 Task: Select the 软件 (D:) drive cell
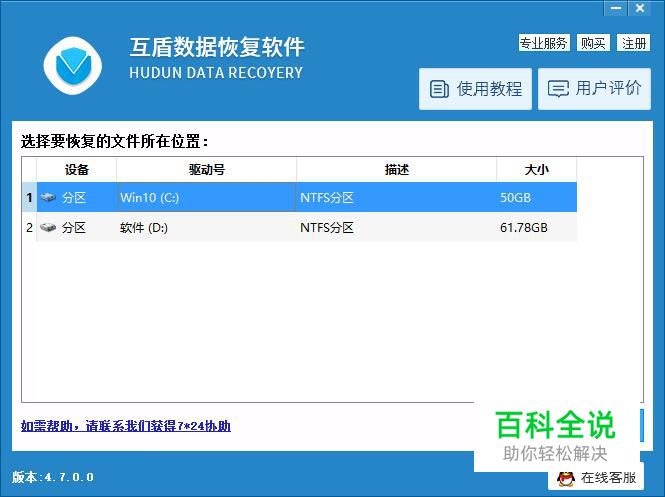(x=207, y=227)
